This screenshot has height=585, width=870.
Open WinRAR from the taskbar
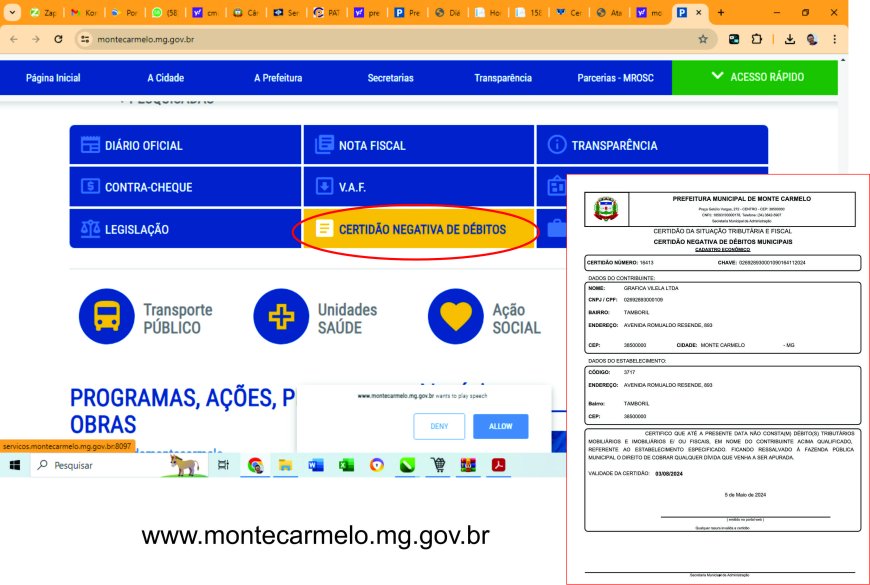[x=468, y=465]
